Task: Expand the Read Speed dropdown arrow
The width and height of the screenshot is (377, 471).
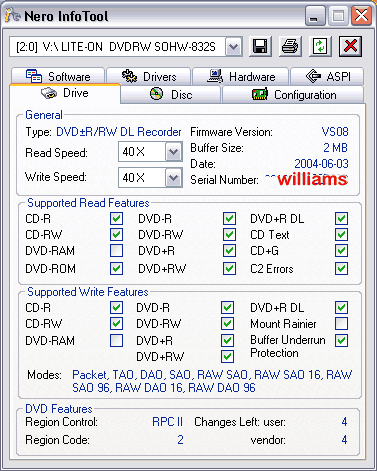Action: (173, 152)
